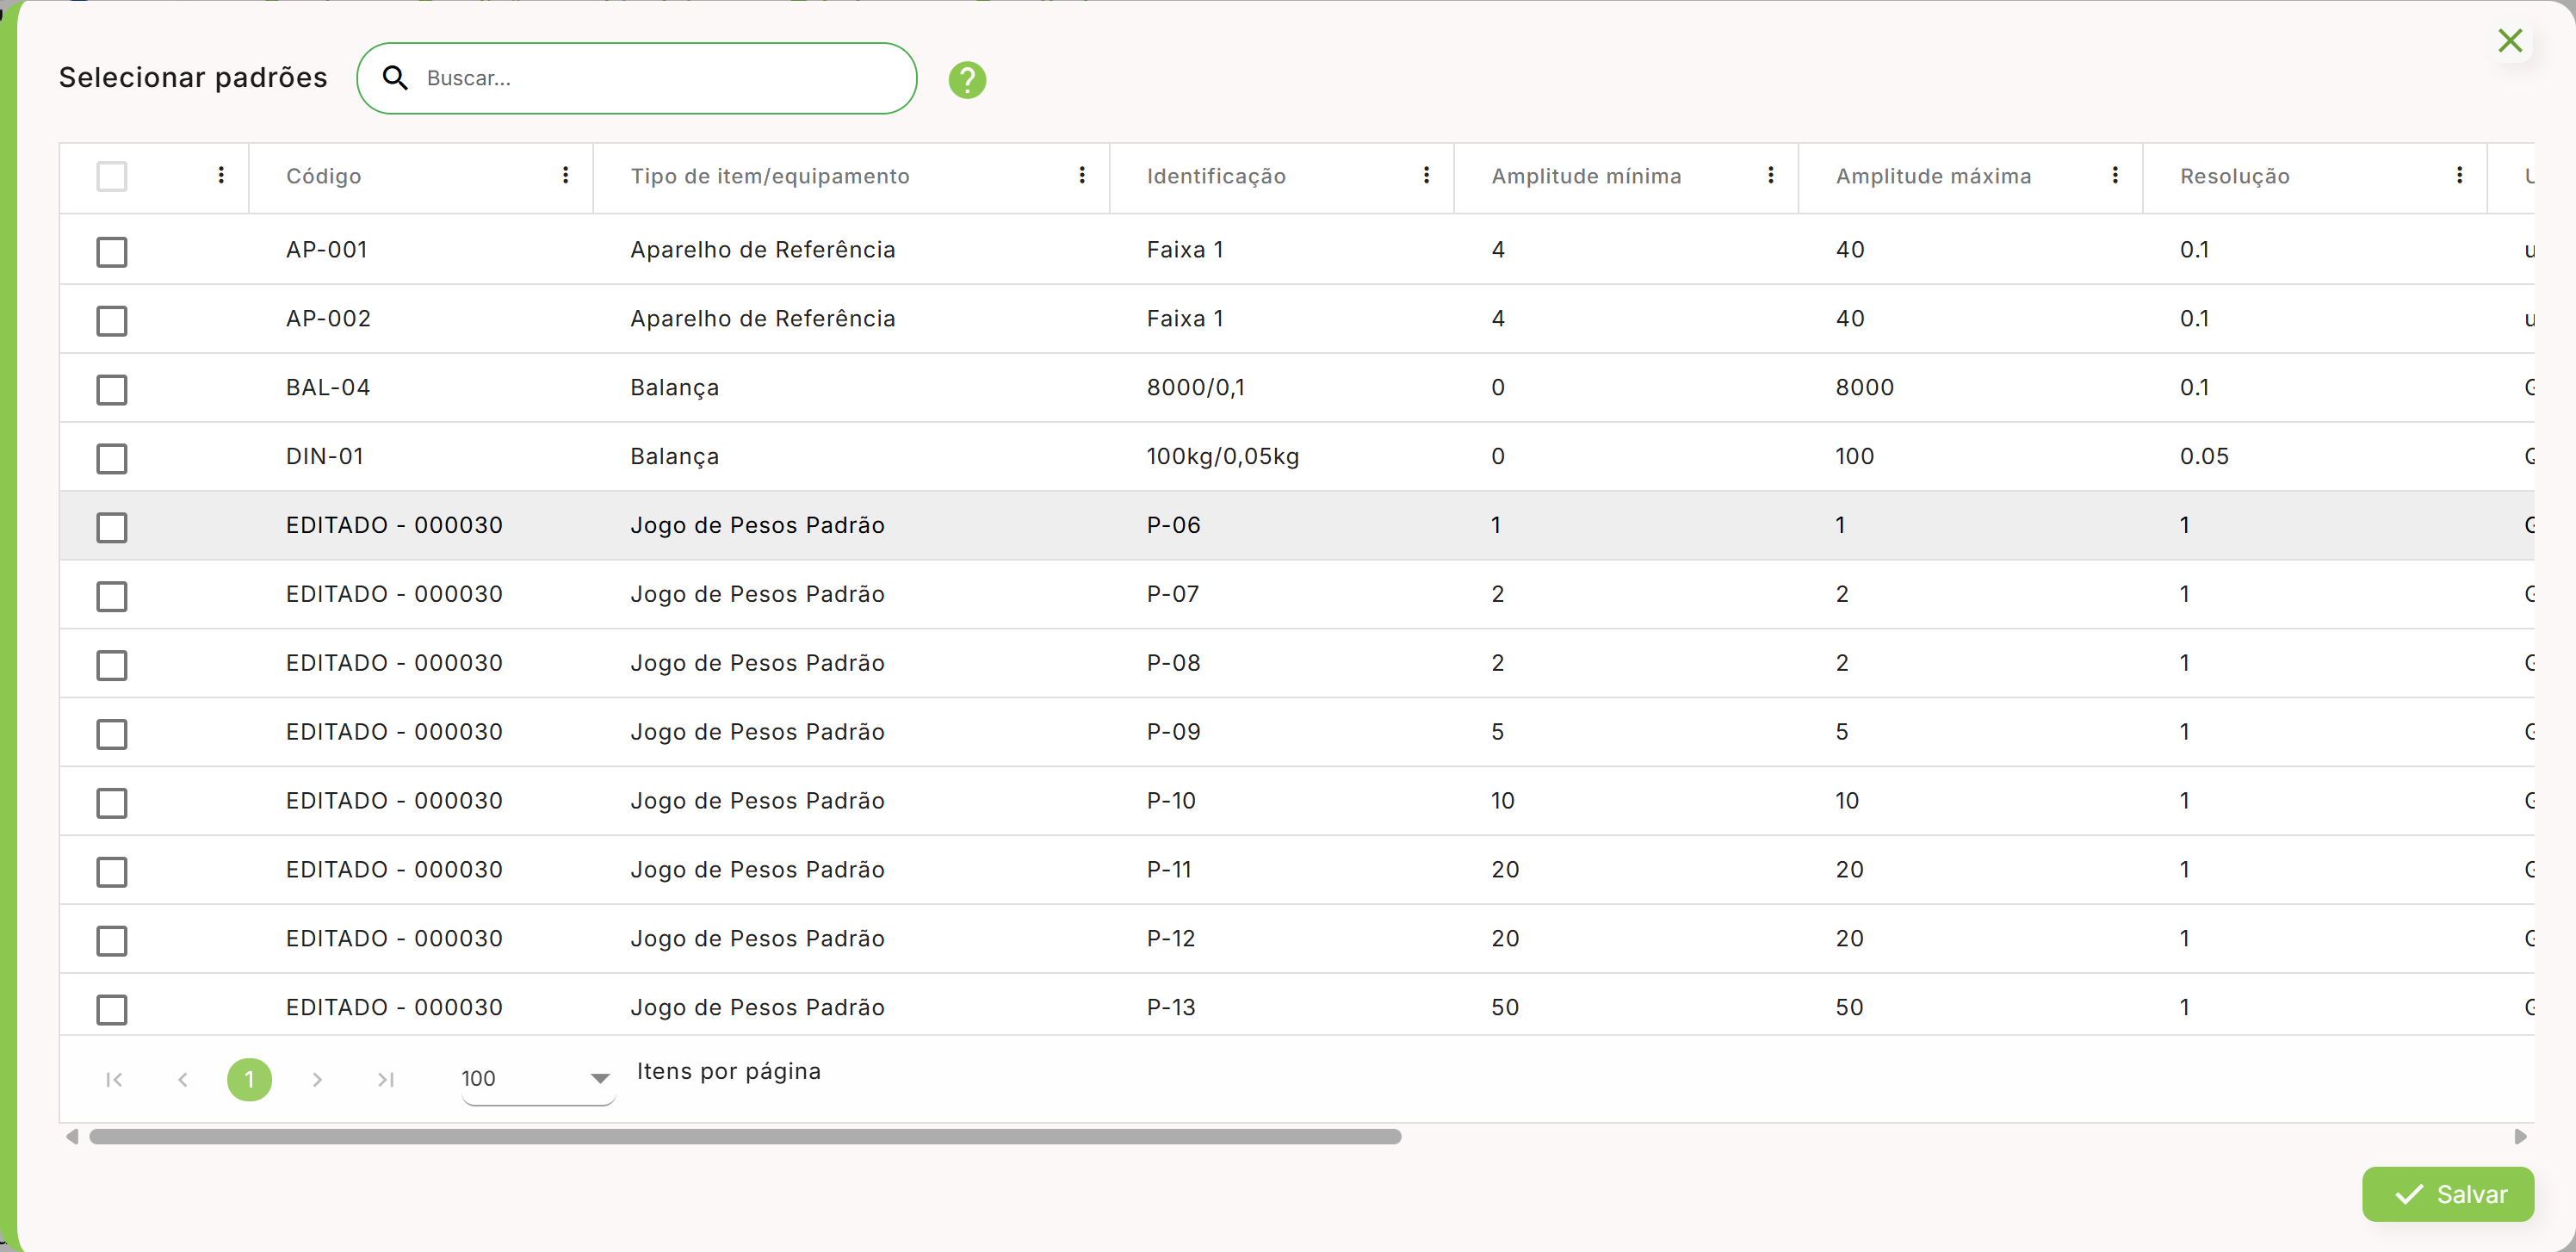
Task: Open the Resolução column options menu
Action: tap(2460, 176)
